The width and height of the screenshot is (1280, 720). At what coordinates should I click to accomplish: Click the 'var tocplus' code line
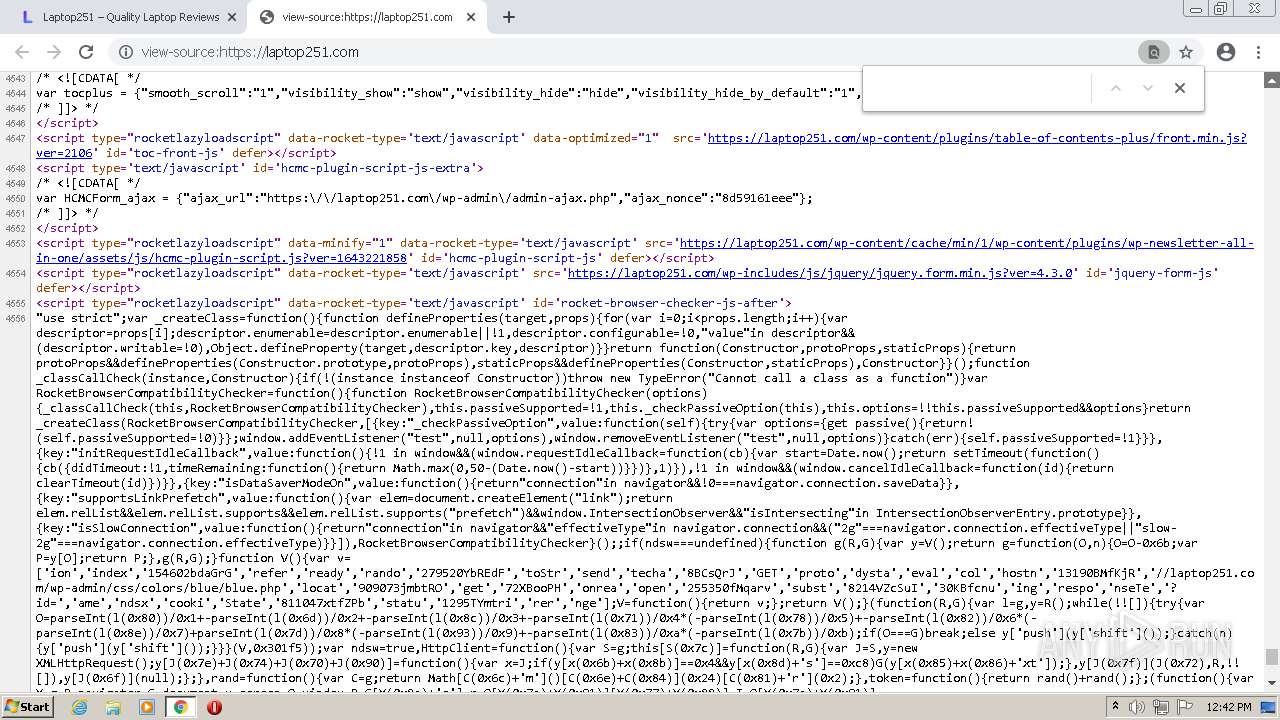click(x=448, y=93)
